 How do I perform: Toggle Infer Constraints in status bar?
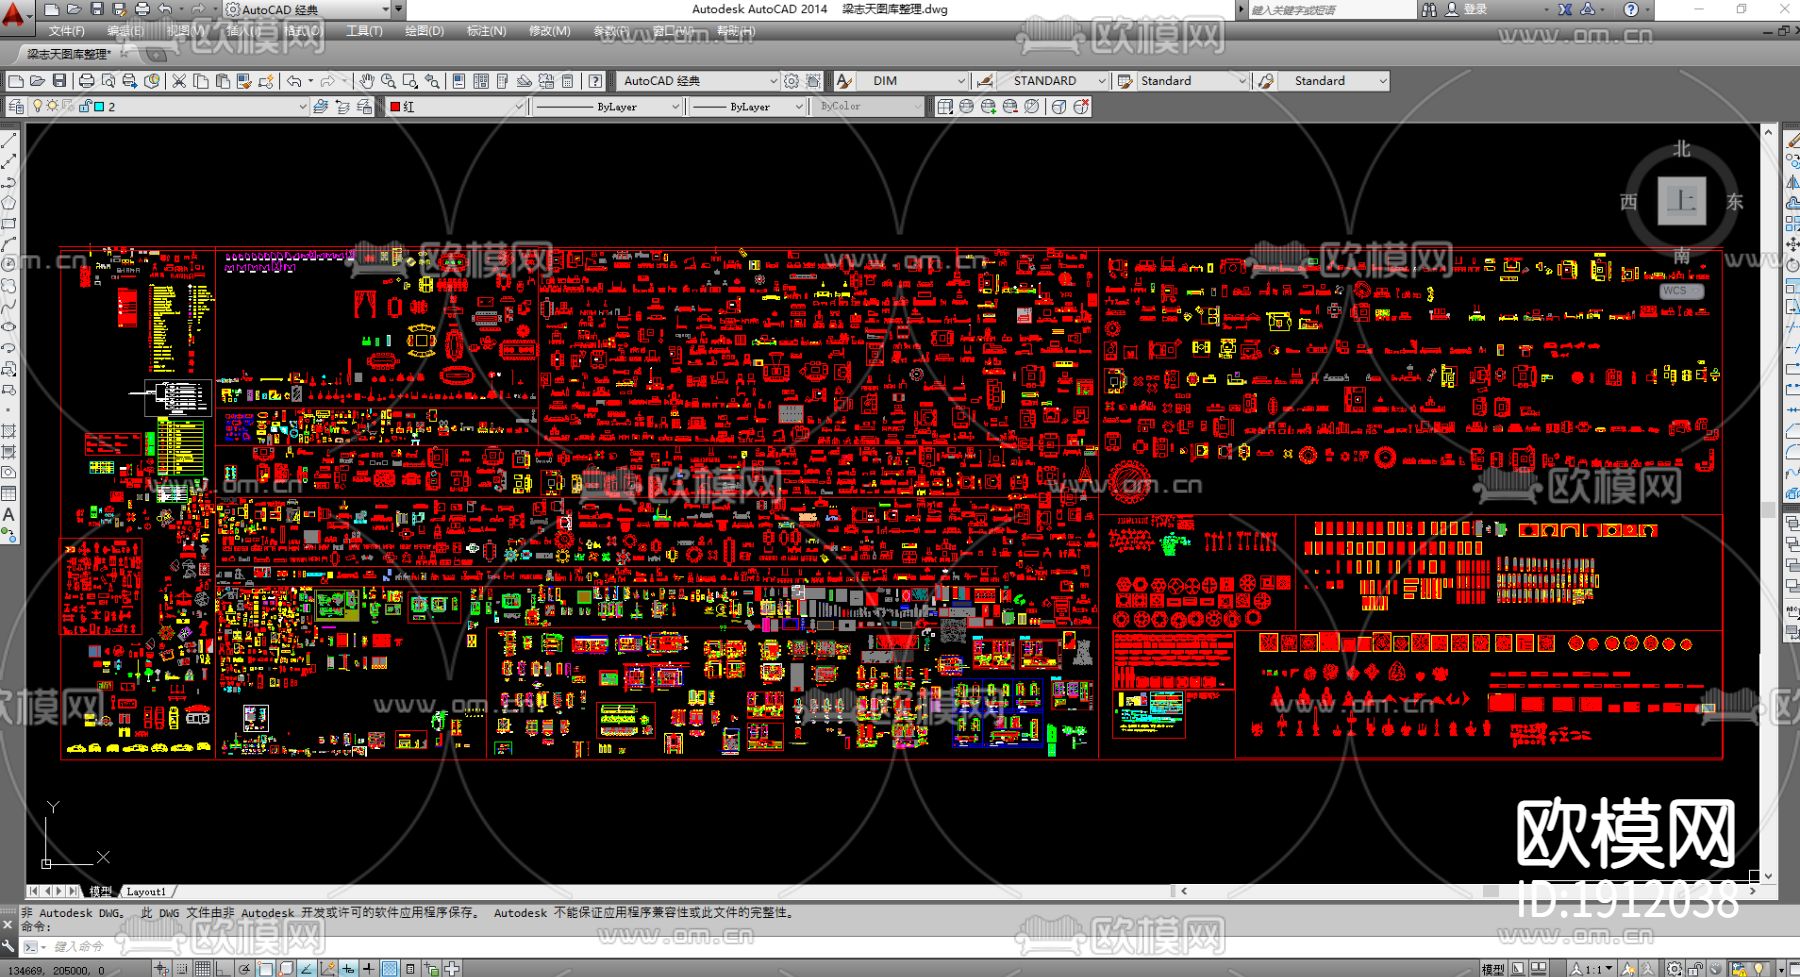pos(161,968)
